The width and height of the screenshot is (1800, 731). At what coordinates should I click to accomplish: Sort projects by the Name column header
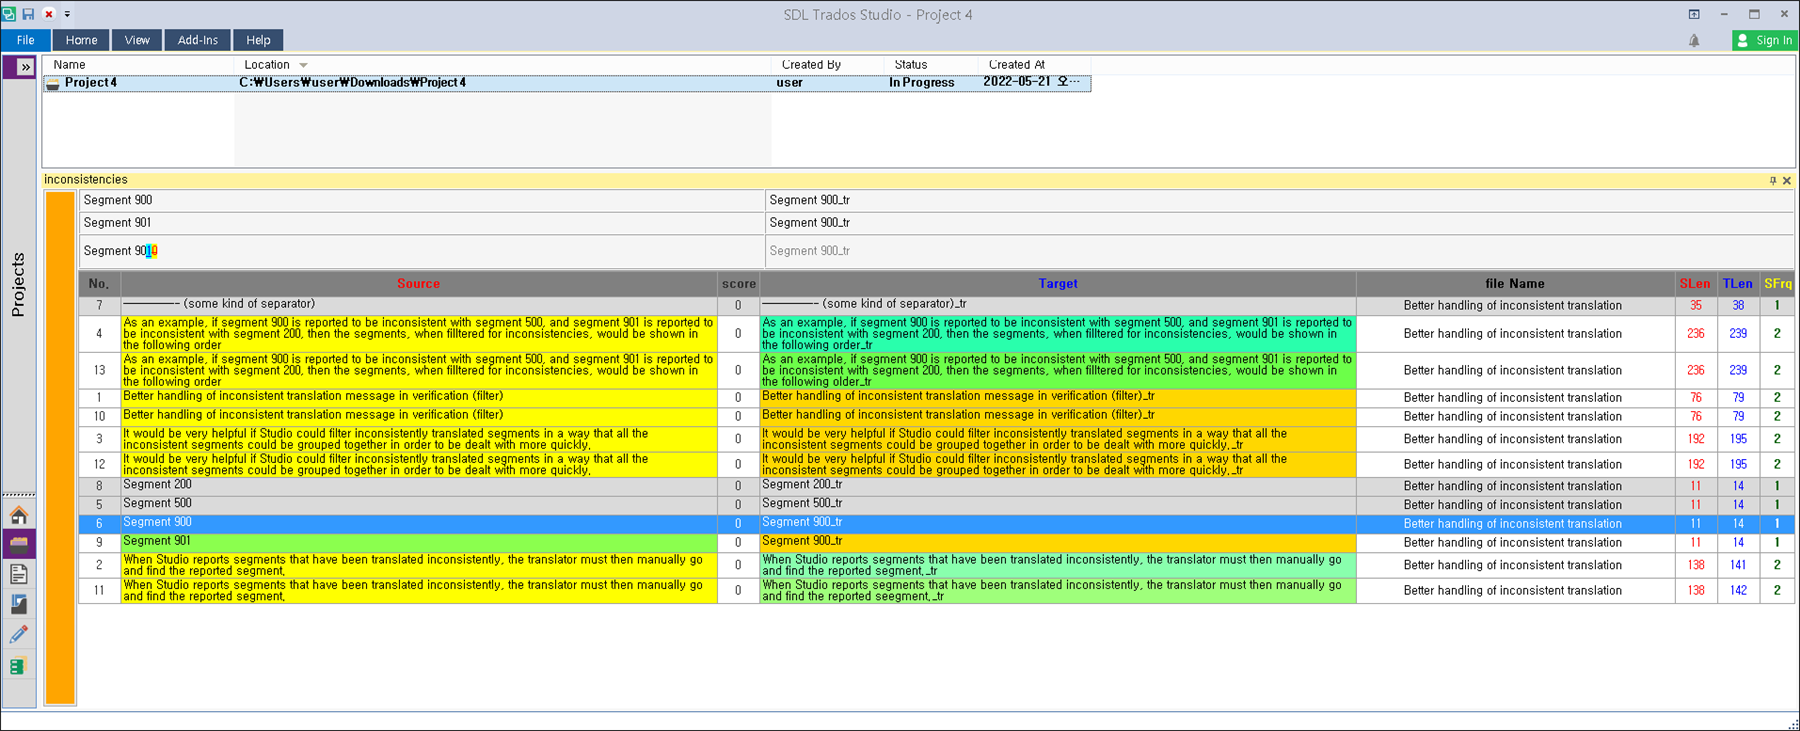point(69,65)
